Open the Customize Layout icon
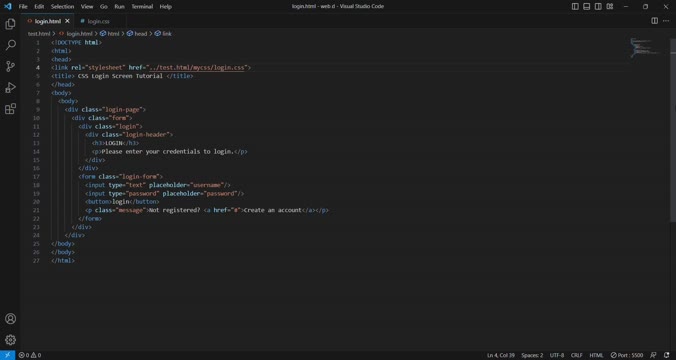 click(610, 6)
